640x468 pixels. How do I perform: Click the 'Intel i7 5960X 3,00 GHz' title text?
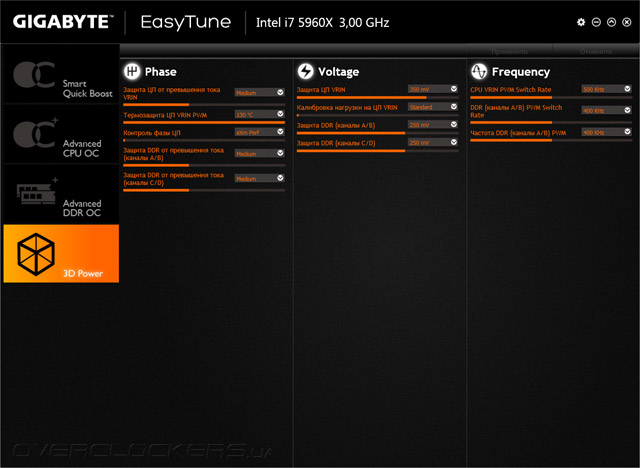click(322, 22)
